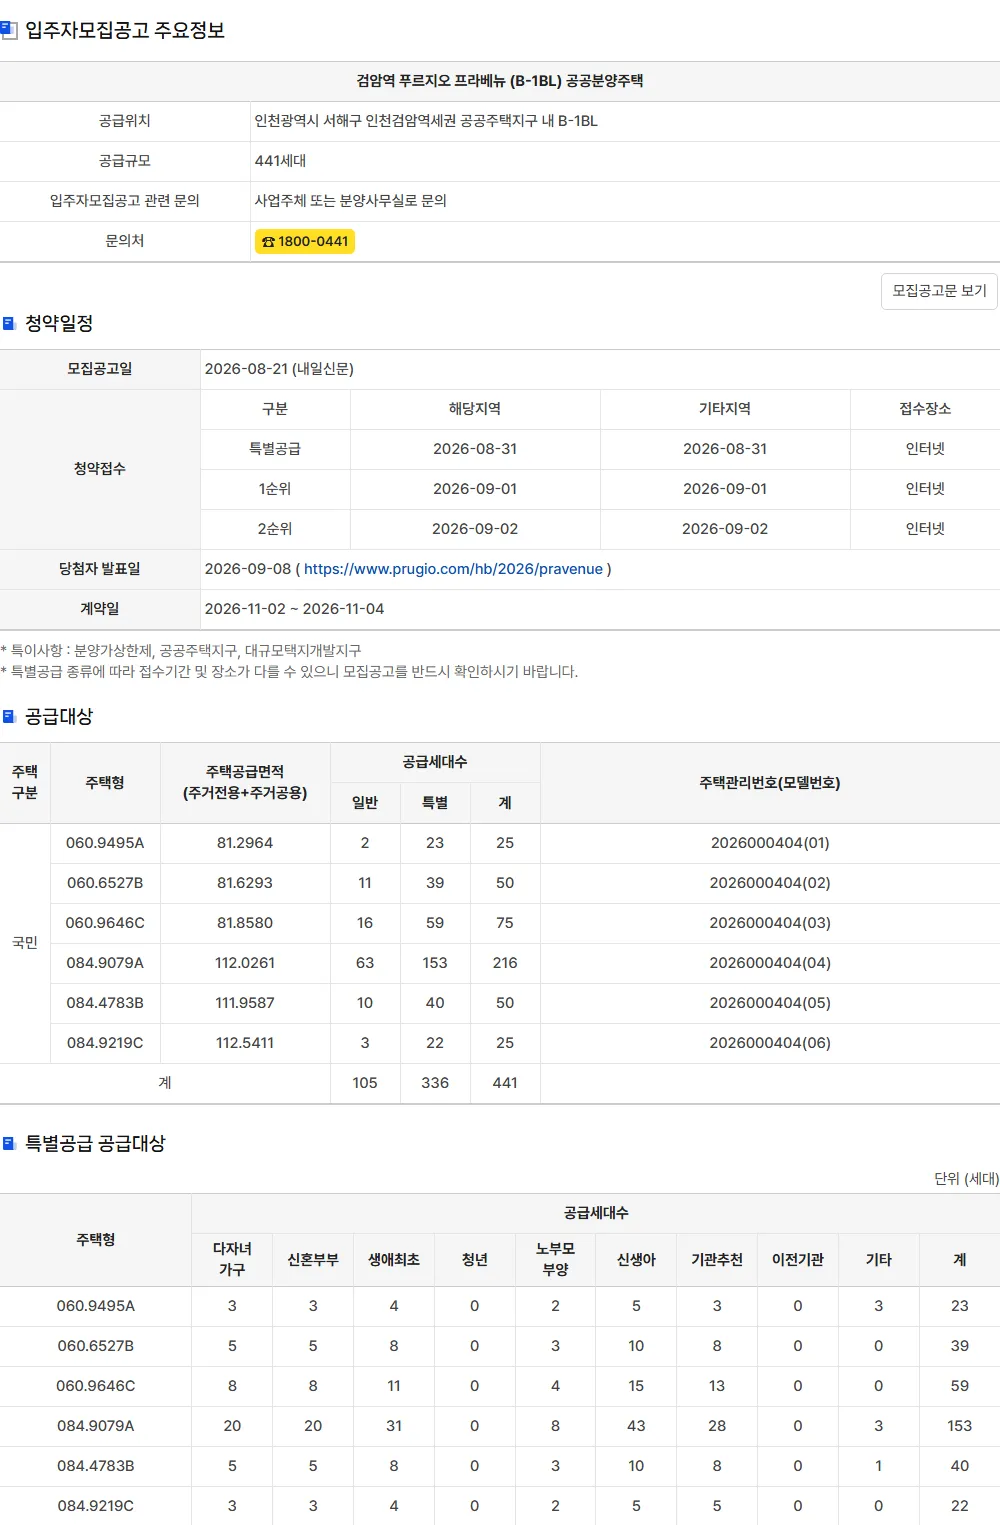Click the 1순위 해당지역 date 2026-09-01

(x=475, y=489)
